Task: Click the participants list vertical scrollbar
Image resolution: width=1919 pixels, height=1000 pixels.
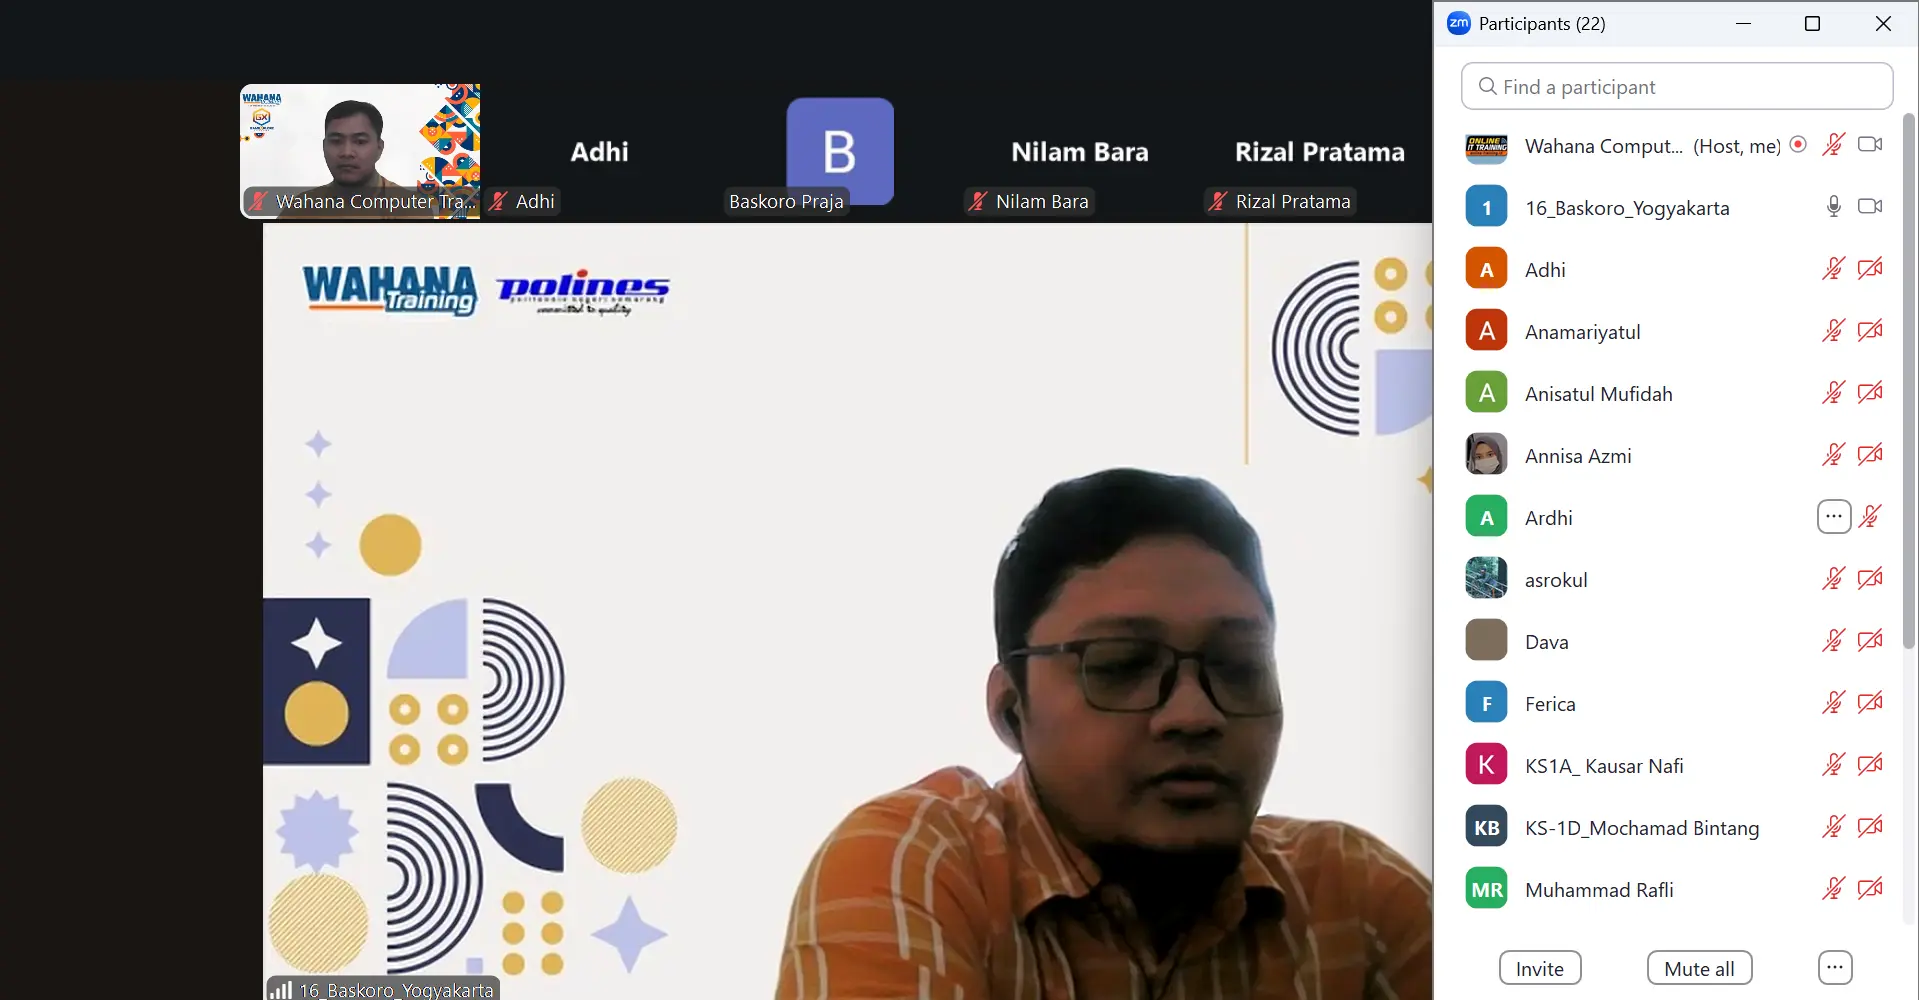Action: (1908, 380)
